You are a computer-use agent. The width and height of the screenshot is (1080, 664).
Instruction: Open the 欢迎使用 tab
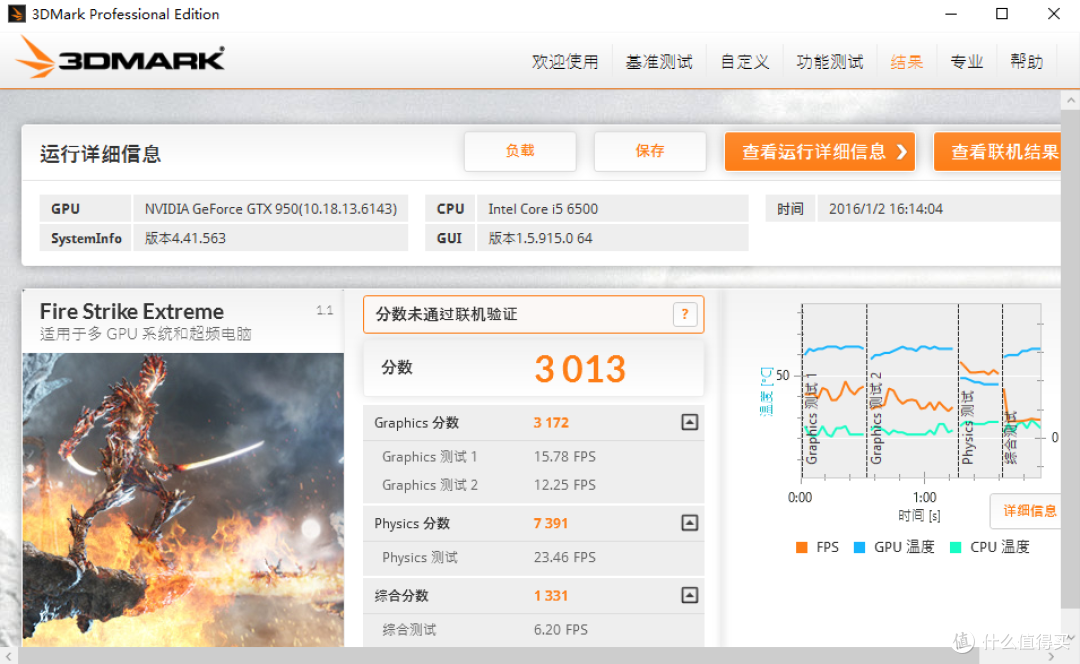click(565, 62)
